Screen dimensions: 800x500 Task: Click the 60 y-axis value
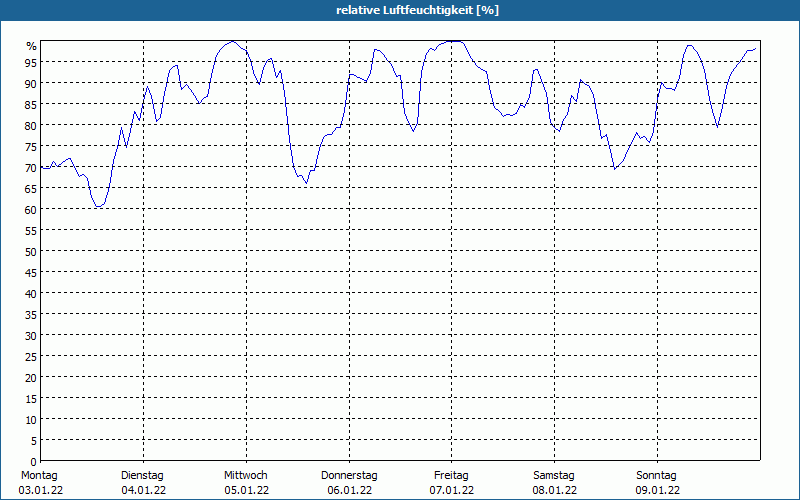pos(31,210)
